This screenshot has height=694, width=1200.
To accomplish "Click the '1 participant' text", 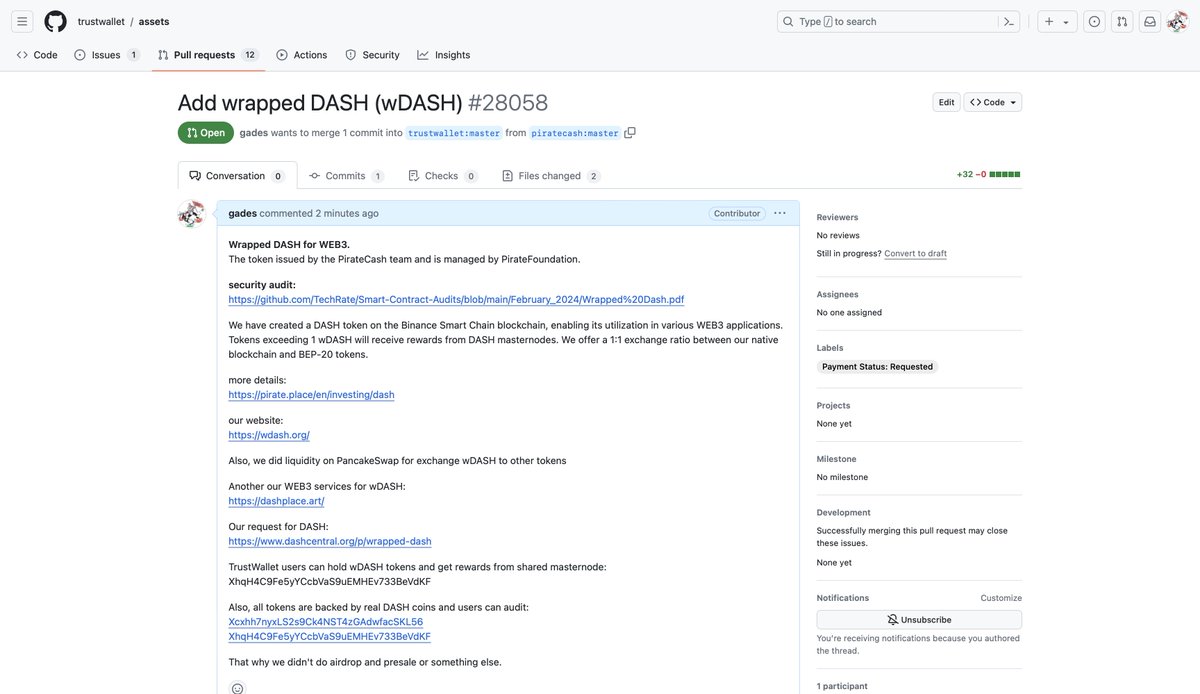I will click(842, 686).
